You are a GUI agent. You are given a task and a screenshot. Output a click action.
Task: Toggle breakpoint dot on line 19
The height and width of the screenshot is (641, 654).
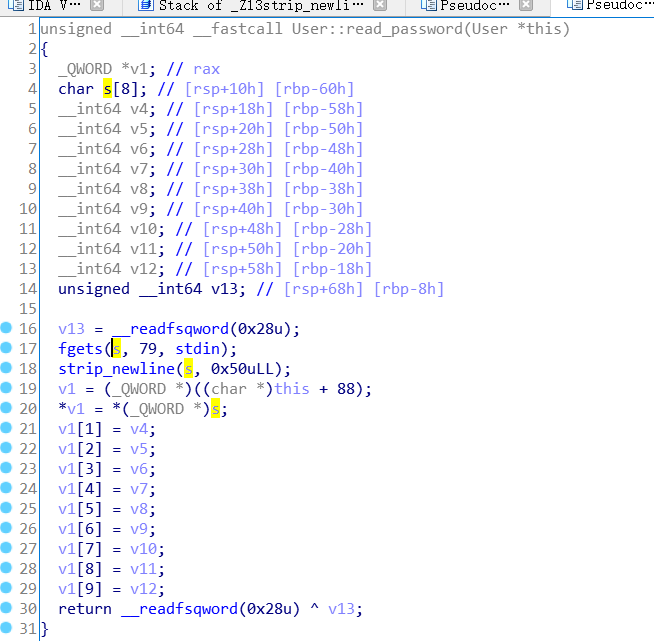tap(6, 388)
